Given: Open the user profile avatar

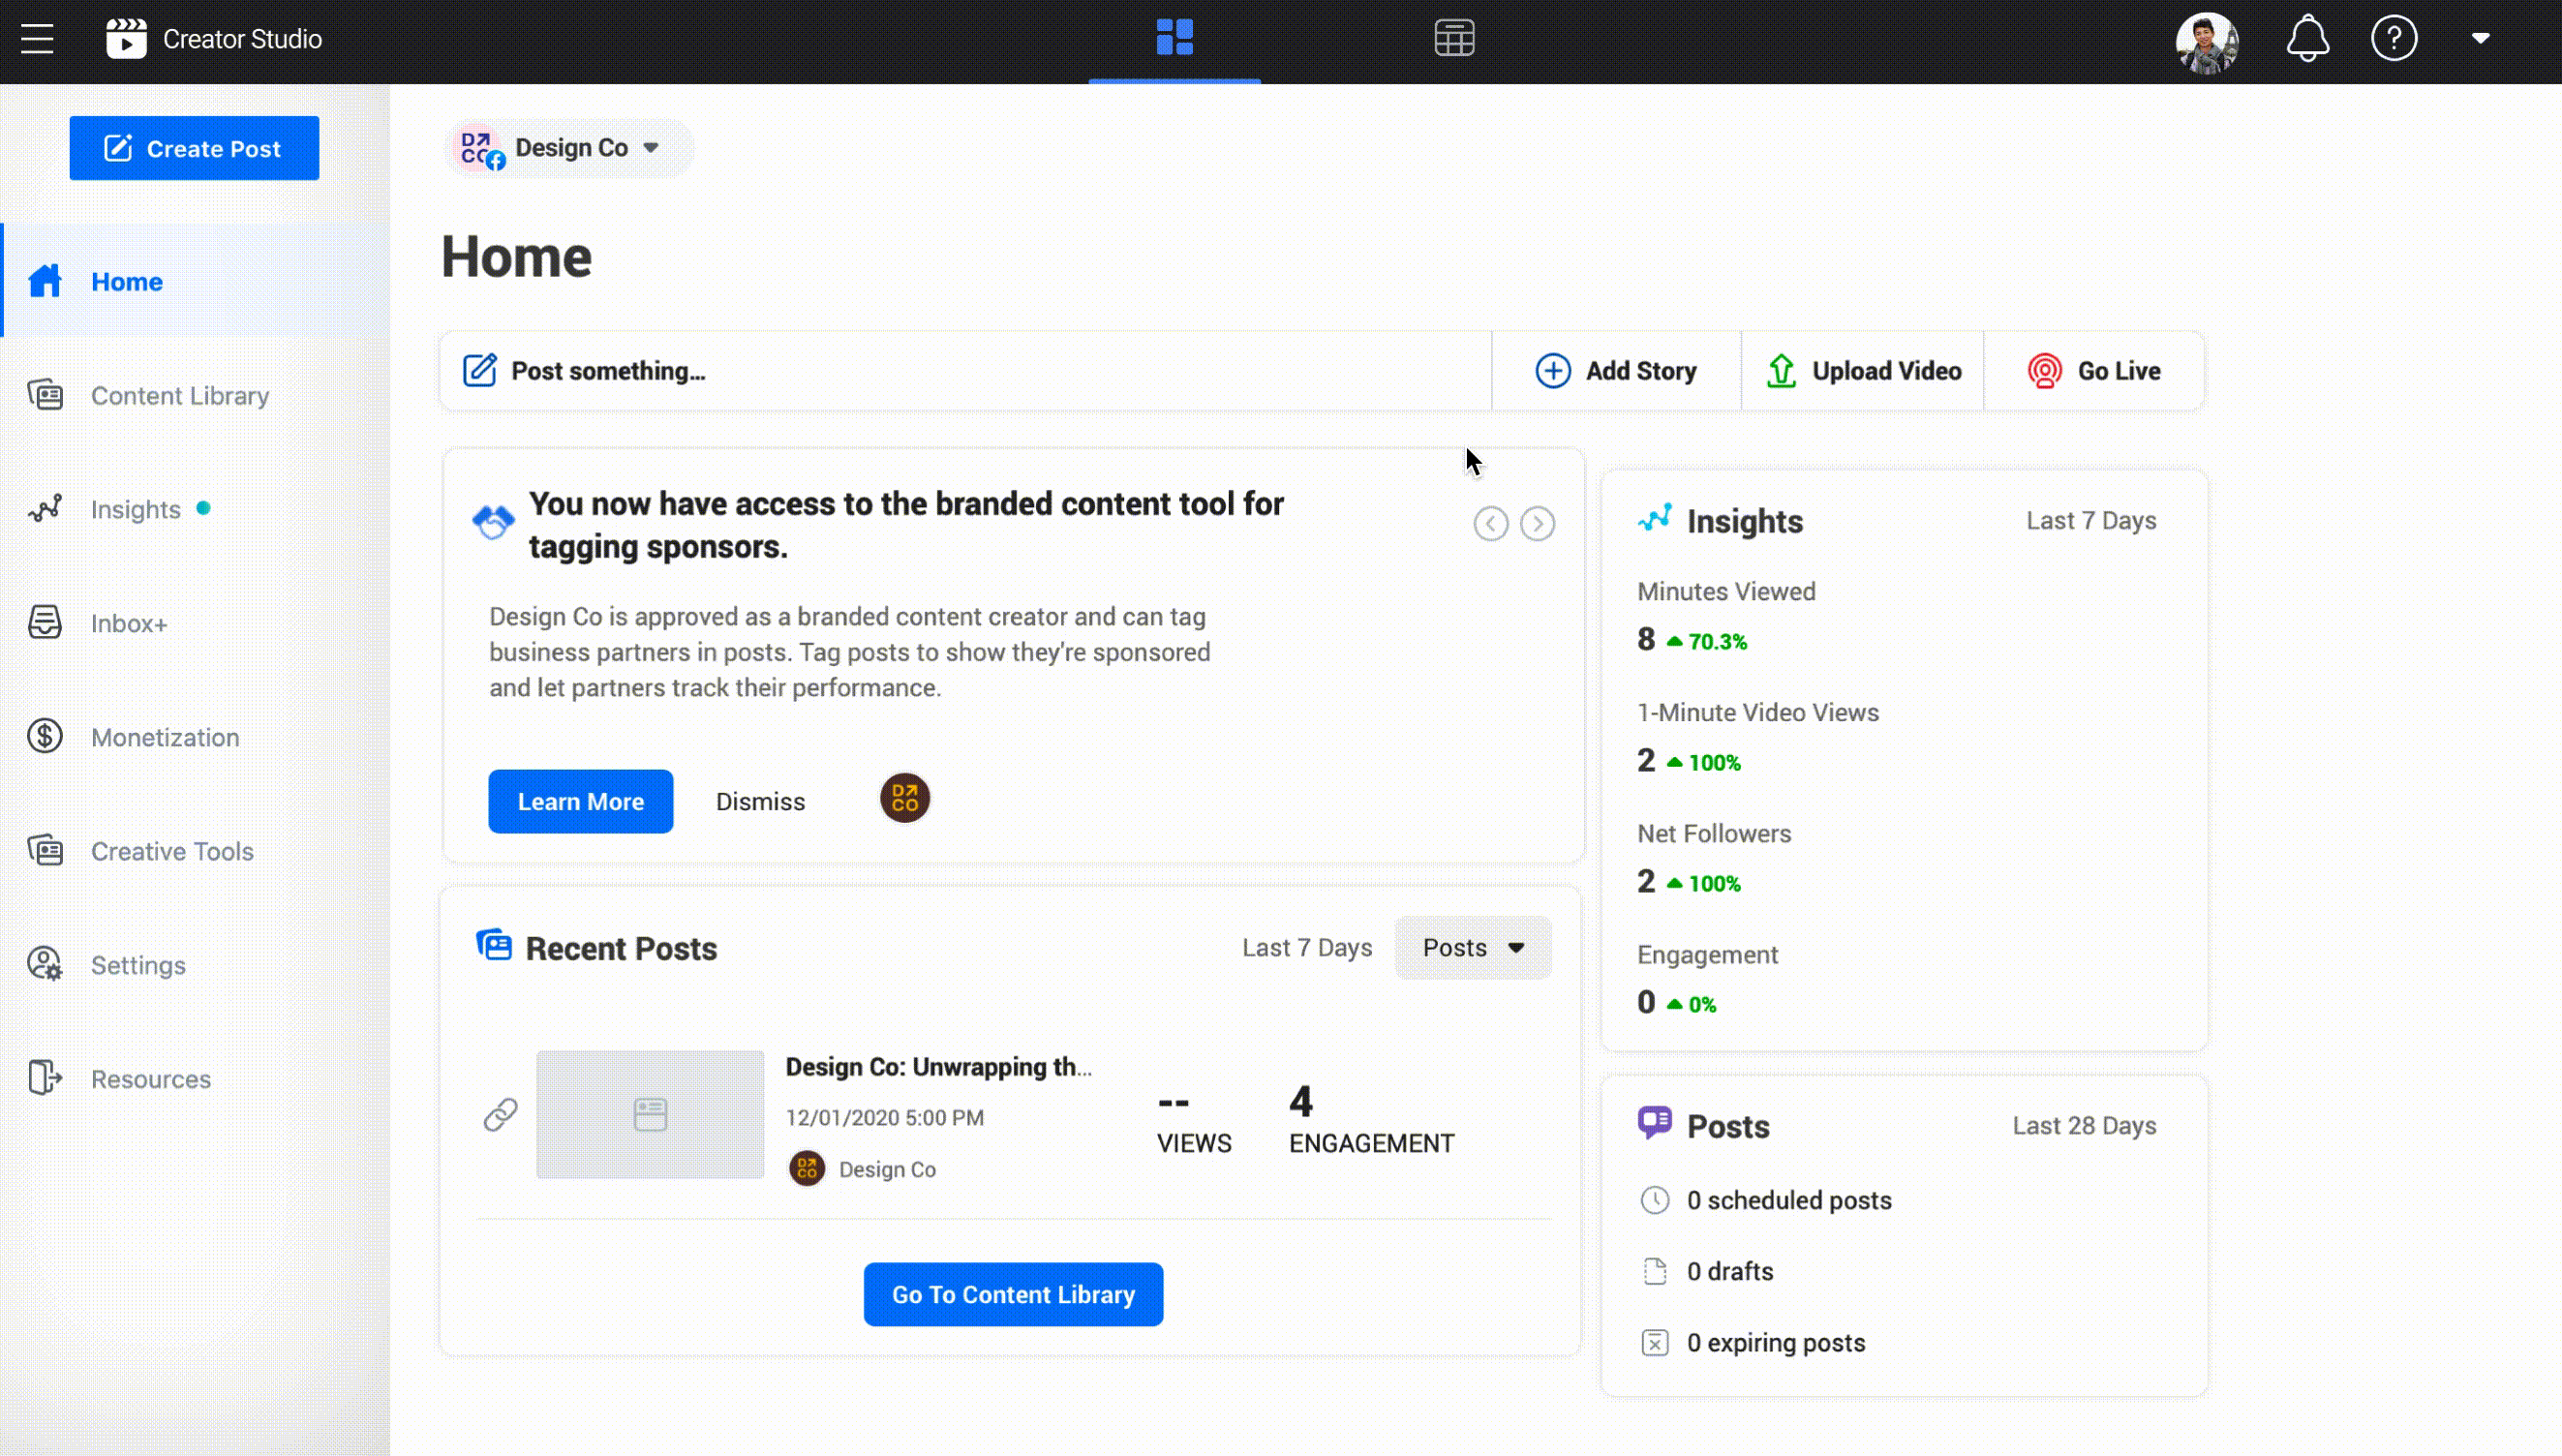Looking at the screenshot, I should (2207, 42).
